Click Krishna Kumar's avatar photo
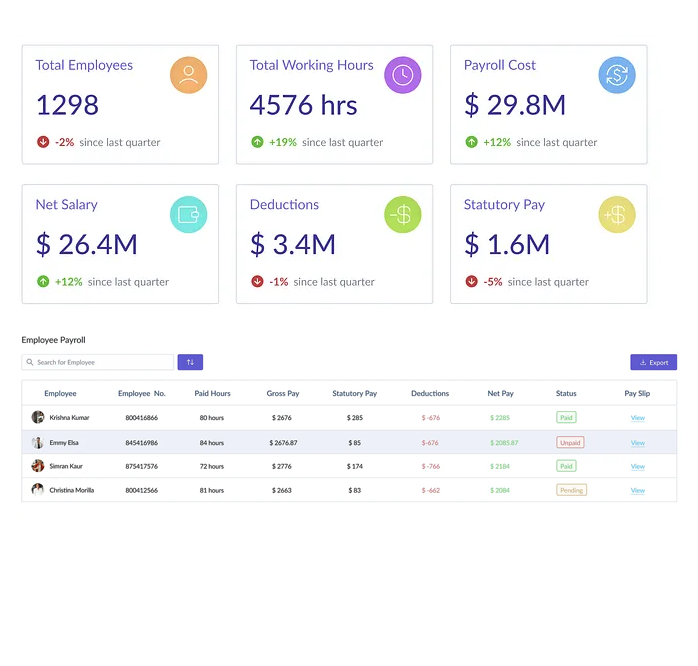This screenshot has width=698, height=666. click(x=38, y=418)
